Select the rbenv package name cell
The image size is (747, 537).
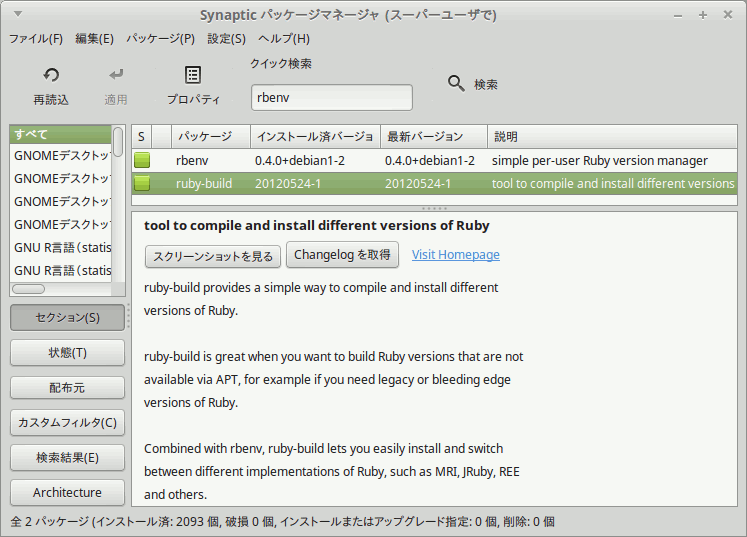point(192,161)
